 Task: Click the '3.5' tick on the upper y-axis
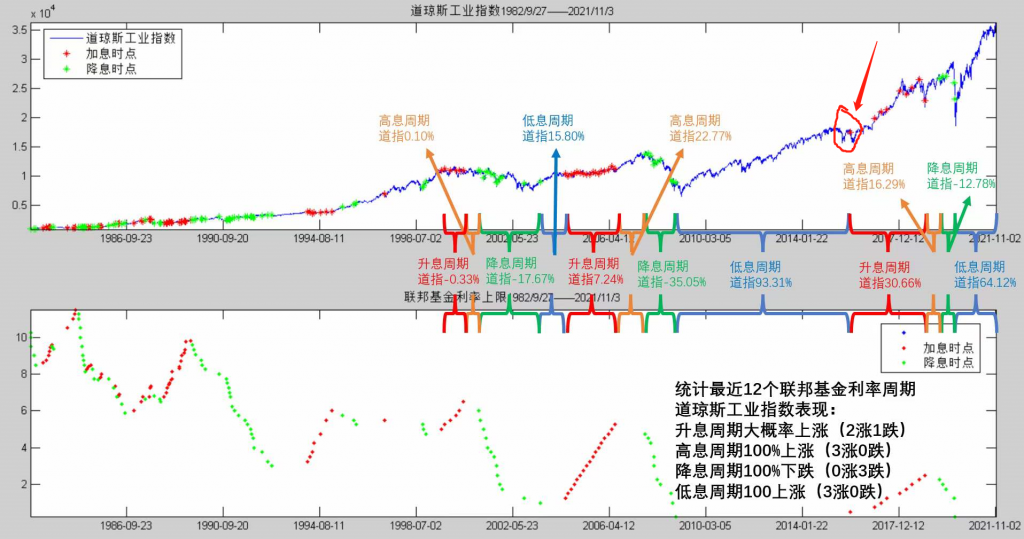[20, 30]
